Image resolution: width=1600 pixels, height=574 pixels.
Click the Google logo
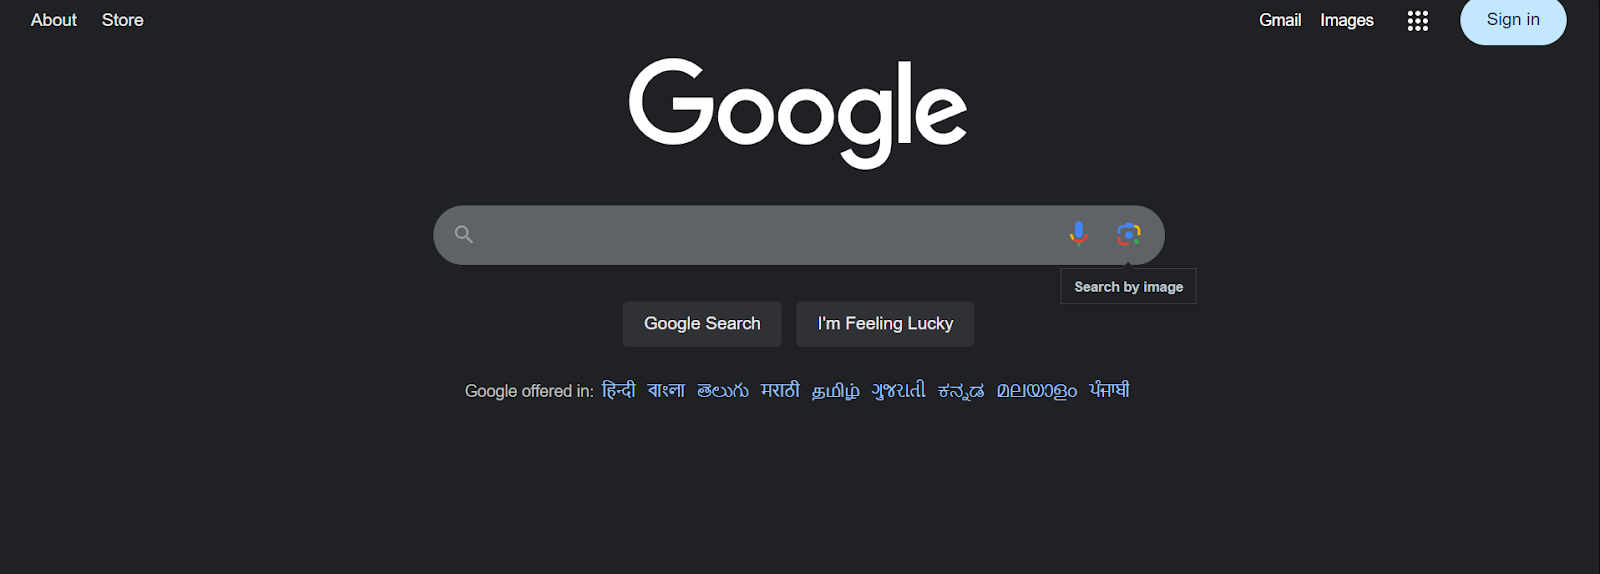pyautogui.click(x=798, y=111)
